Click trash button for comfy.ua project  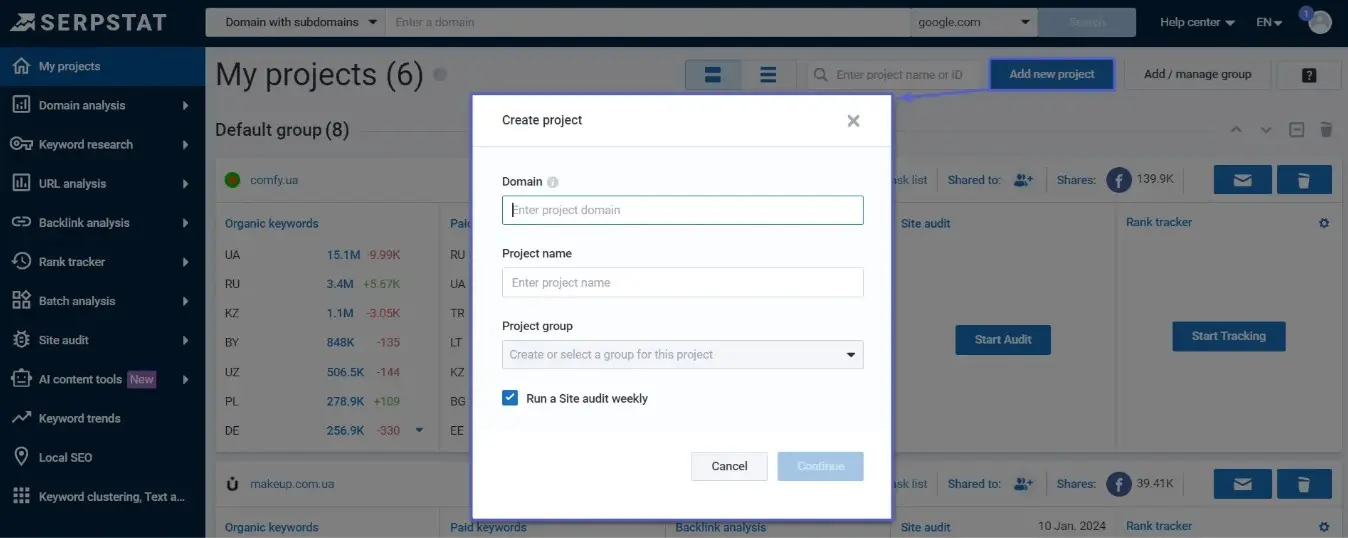point(1304,180)
